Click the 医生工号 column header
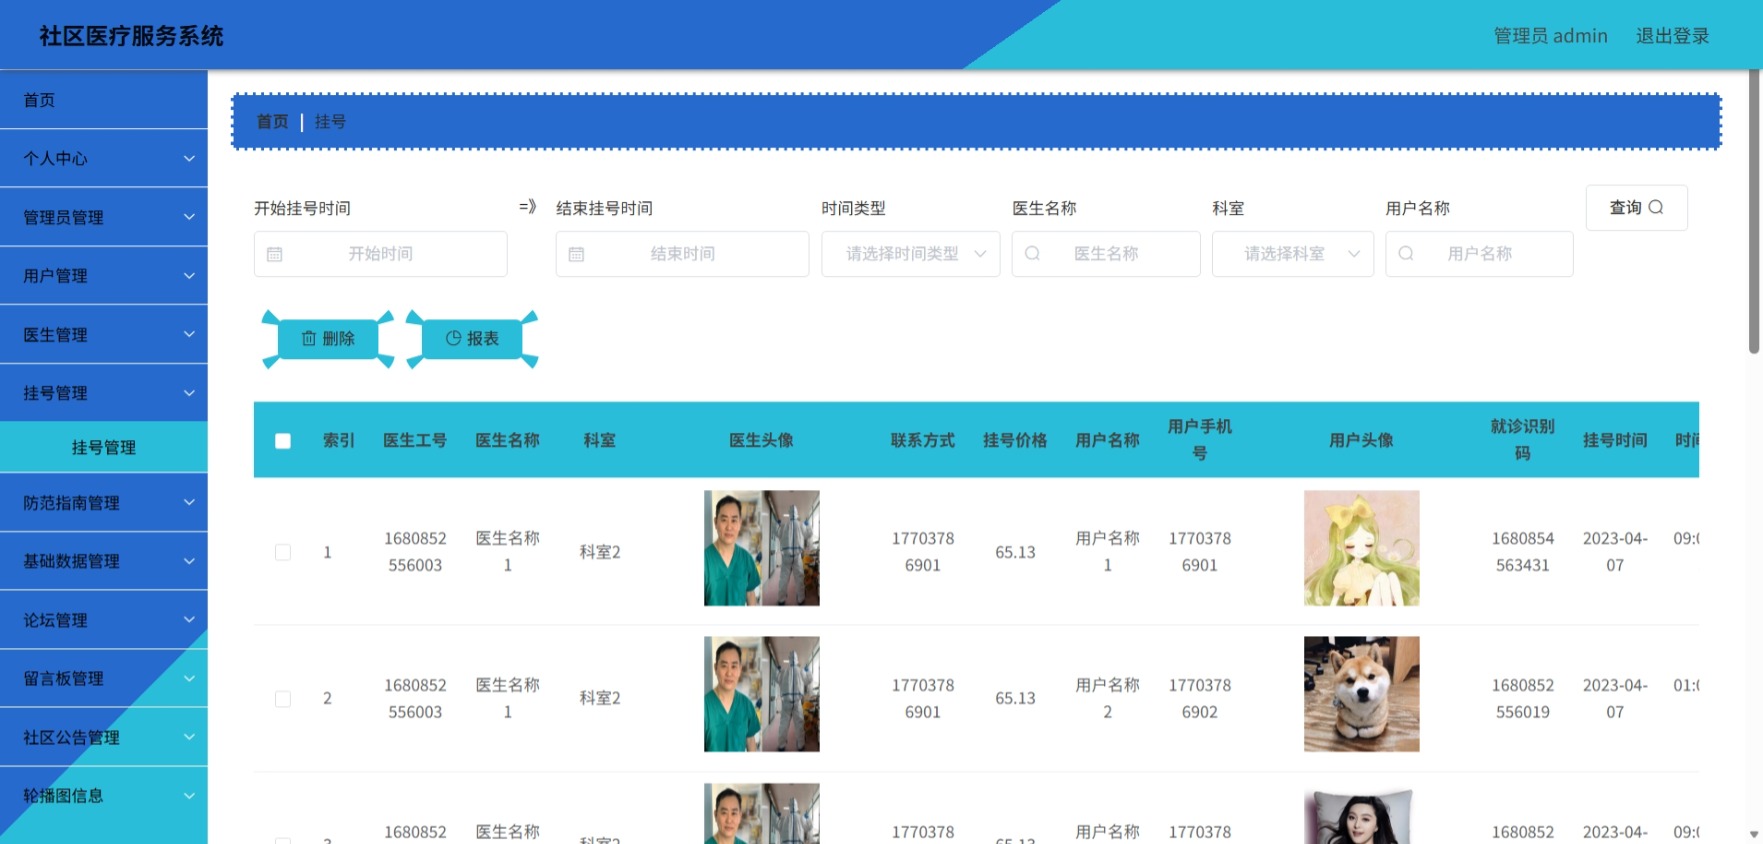This screenshot has height=844, width=1763. tap(415, 441)
